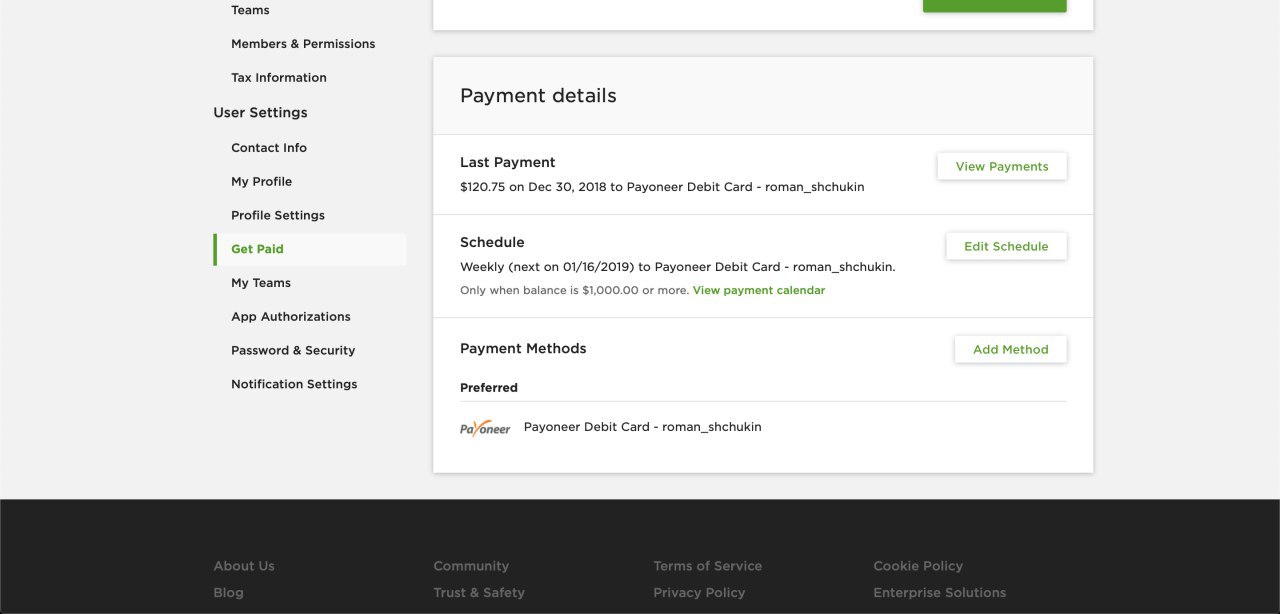
Task: Open Enterprise Solutions footer link
Action: click(940, 593)
